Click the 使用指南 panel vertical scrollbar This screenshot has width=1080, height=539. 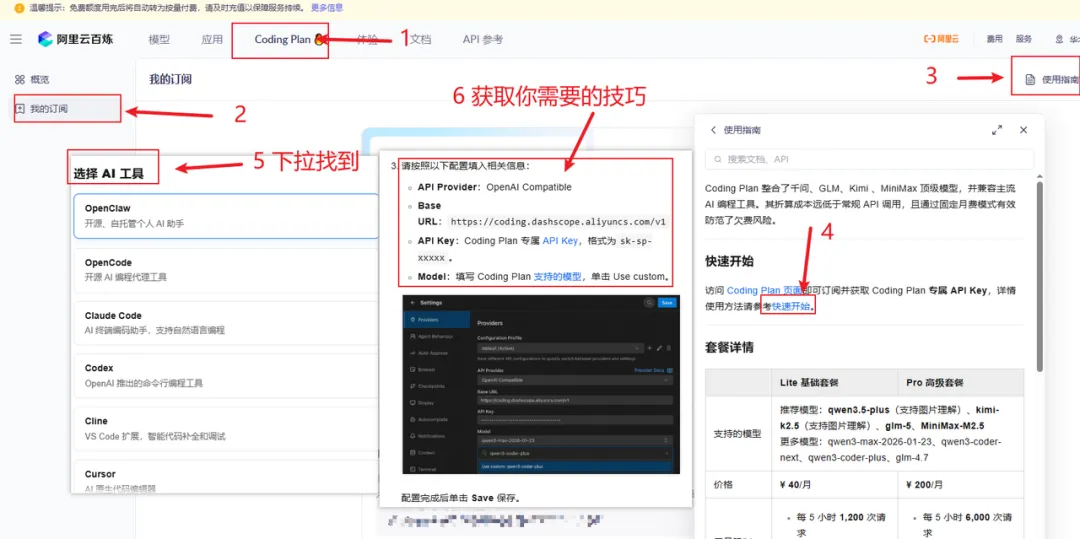pos(1040,275)
